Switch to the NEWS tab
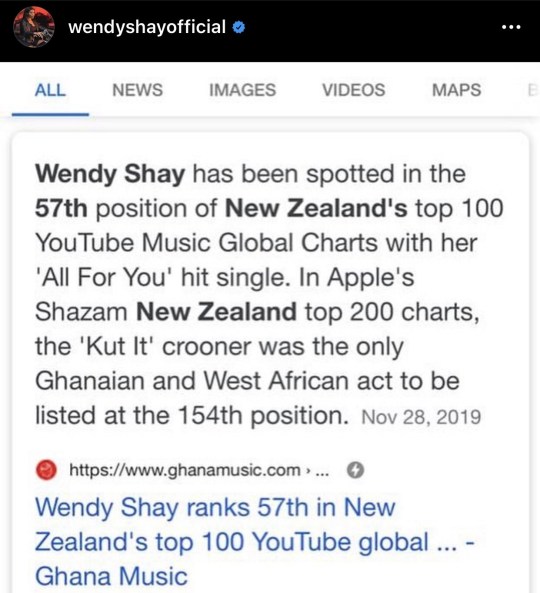The height and width of the screenshot is (593, 540). pyautogui.click(x=138, y=90)
